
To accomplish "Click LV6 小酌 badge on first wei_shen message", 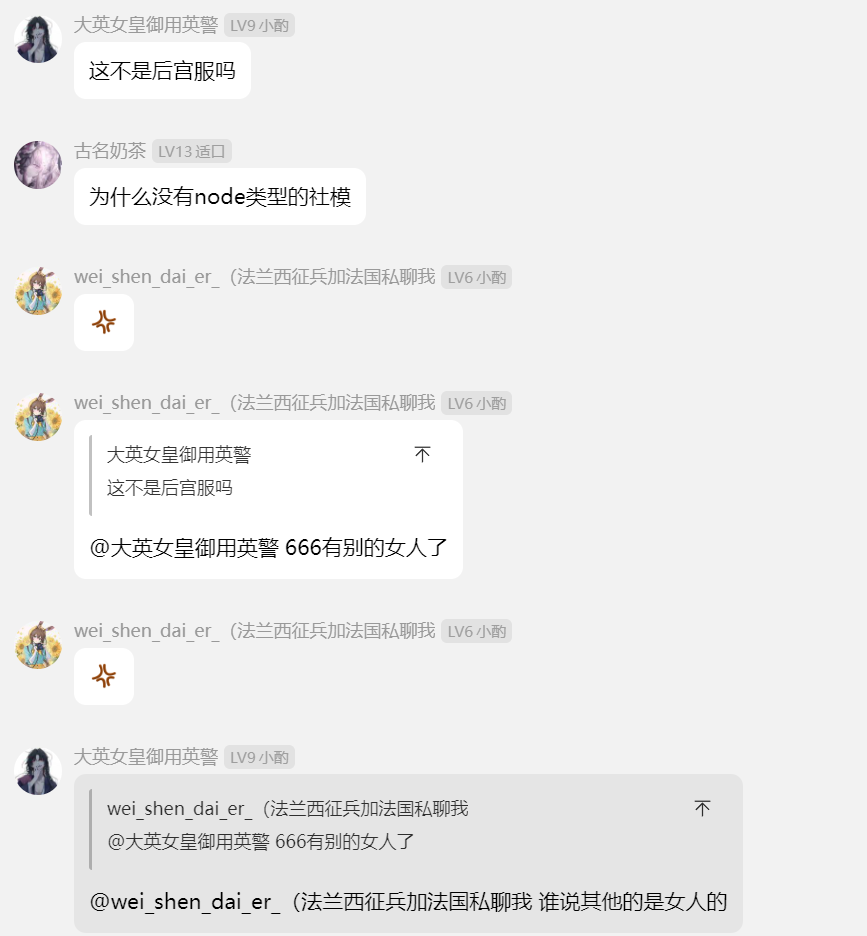I will 476,278.
